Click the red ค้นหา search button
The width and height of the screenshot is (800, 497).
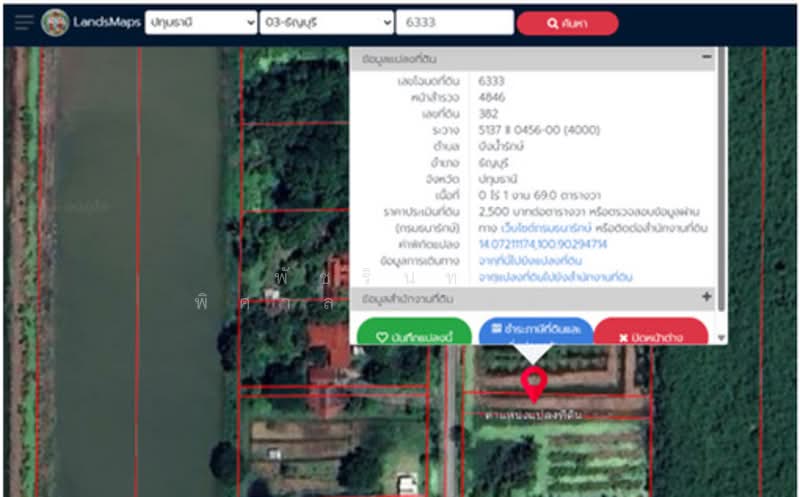(567, 23)
